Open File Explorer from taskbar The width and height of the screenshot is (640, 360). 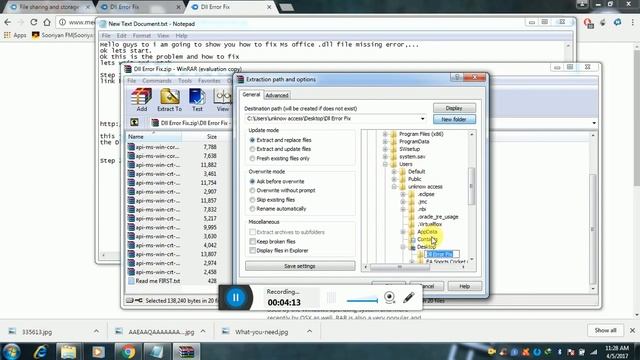click(69, 351)
